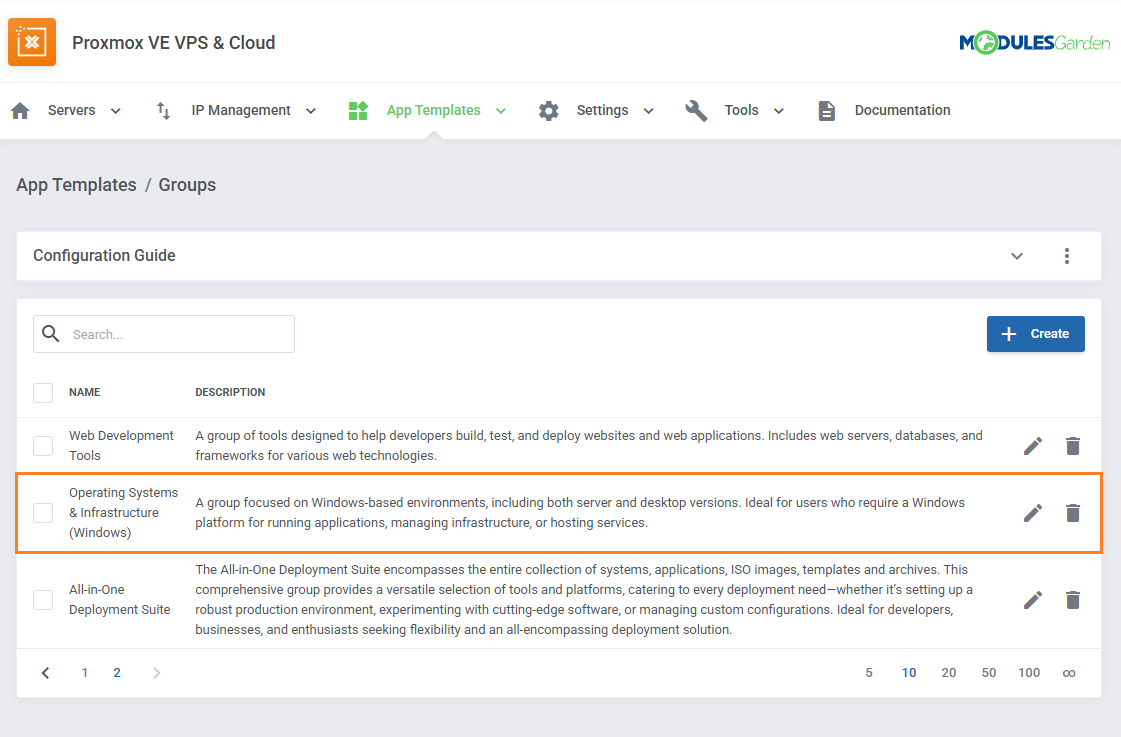This screenshot has width=1121, height=737.
Task: Check the Operating Systems & Infrastructure row checkbox
Action: pos(43,513)
